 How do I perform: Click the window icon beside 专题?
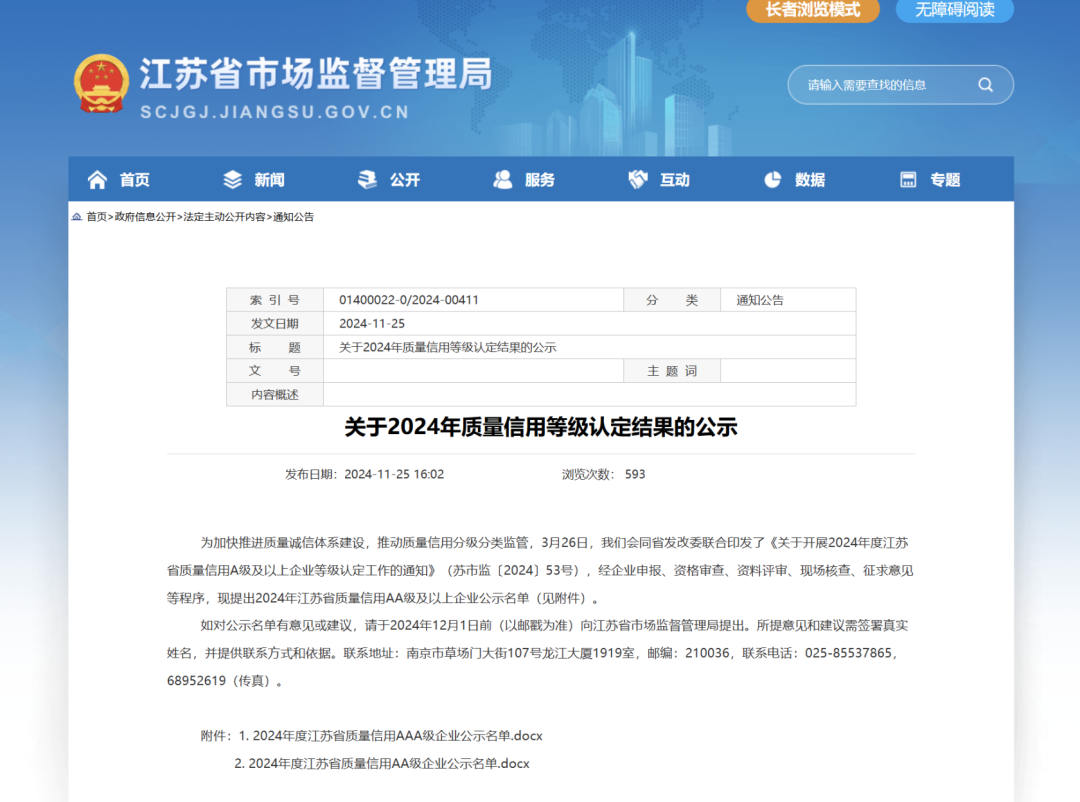point(908,180)
